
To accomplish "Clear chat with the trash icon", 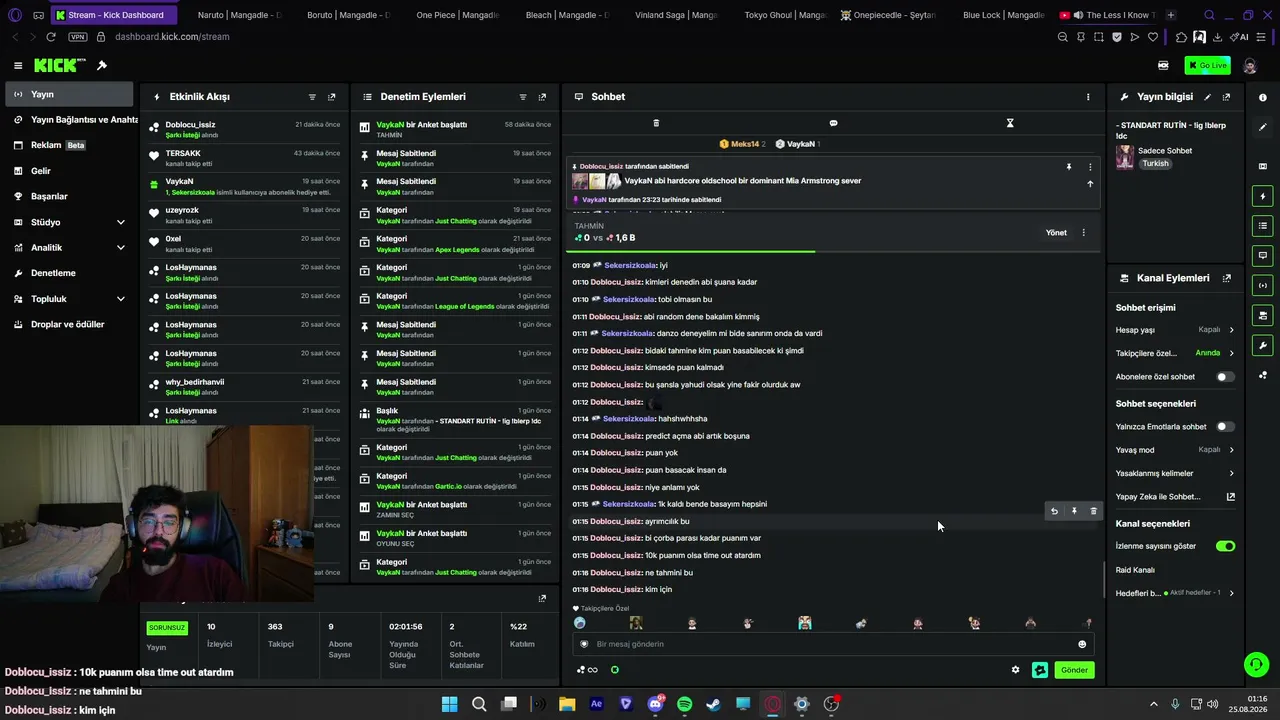I will point(656,123).
